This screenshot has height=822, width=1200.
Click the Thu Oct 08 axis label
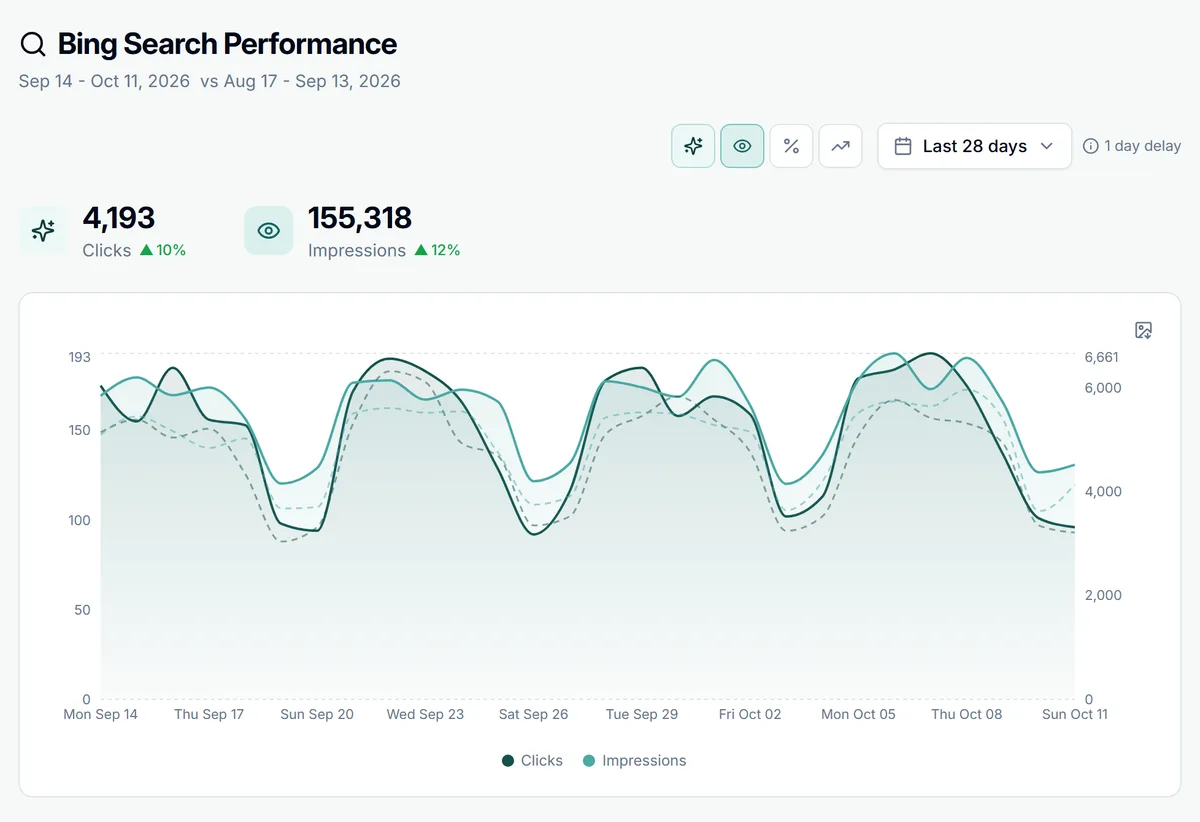click(x=966, y=714)
